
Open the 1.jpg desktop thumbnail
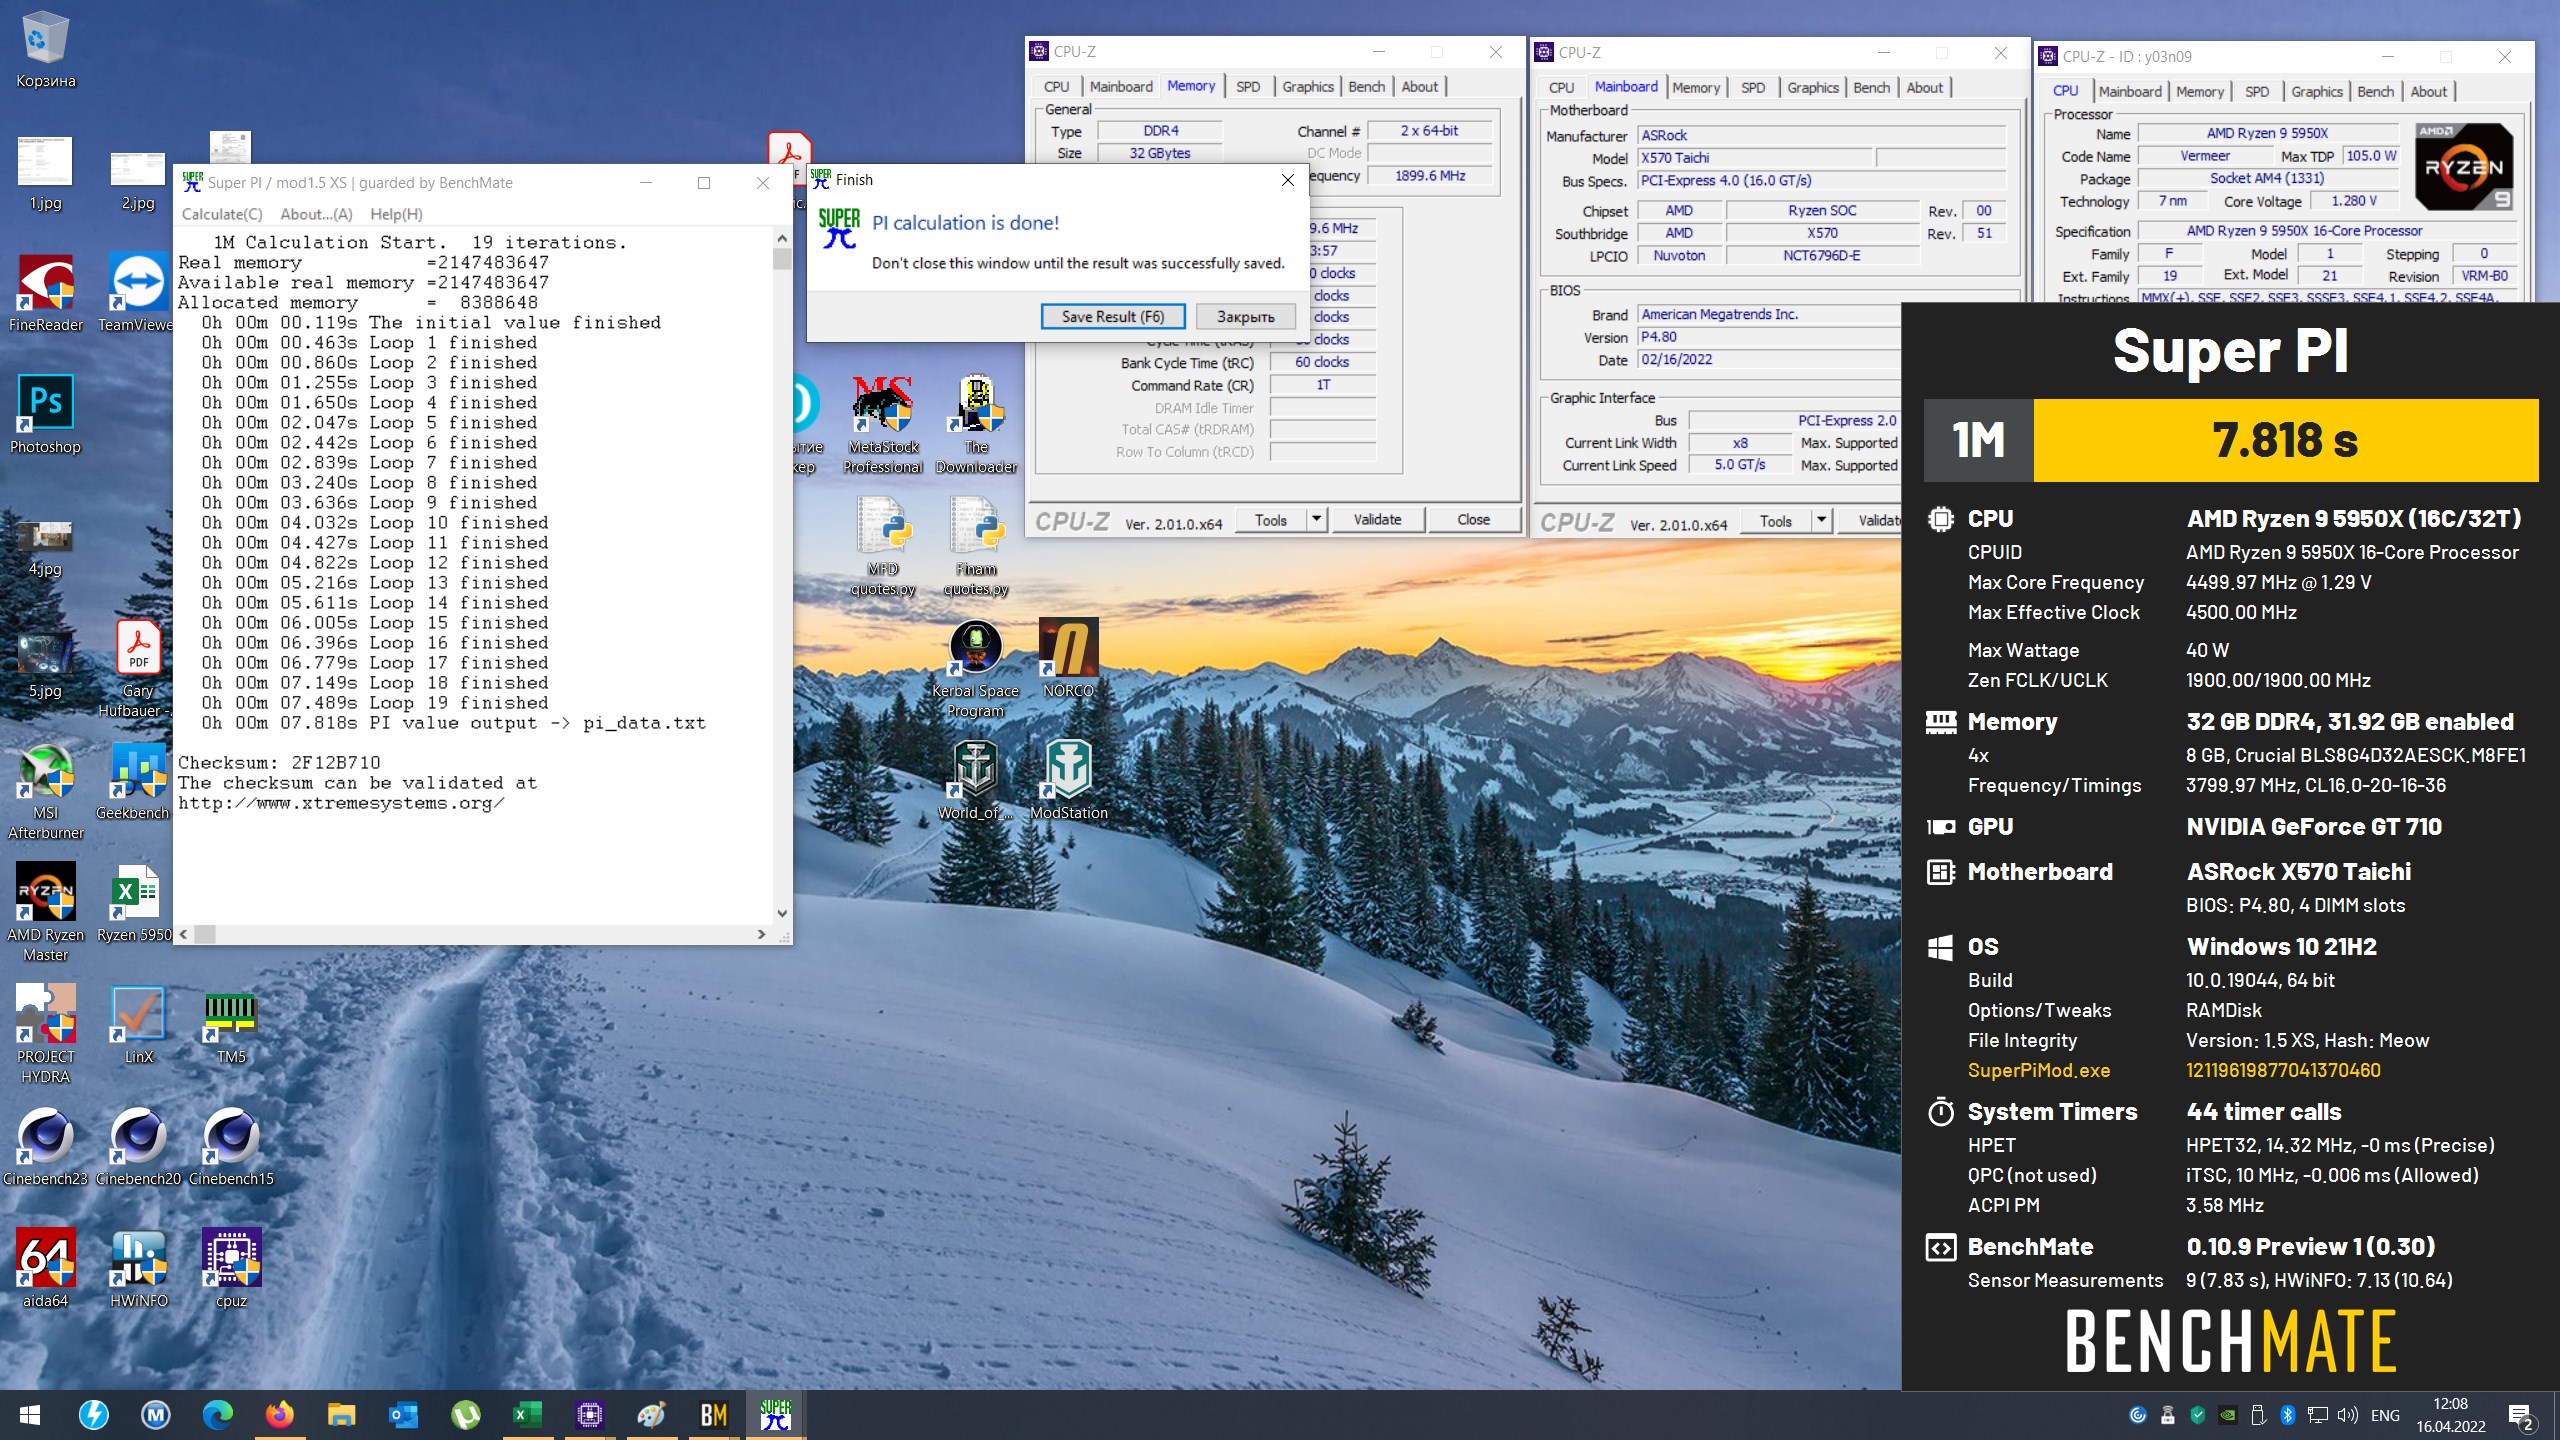coord(45,172)
